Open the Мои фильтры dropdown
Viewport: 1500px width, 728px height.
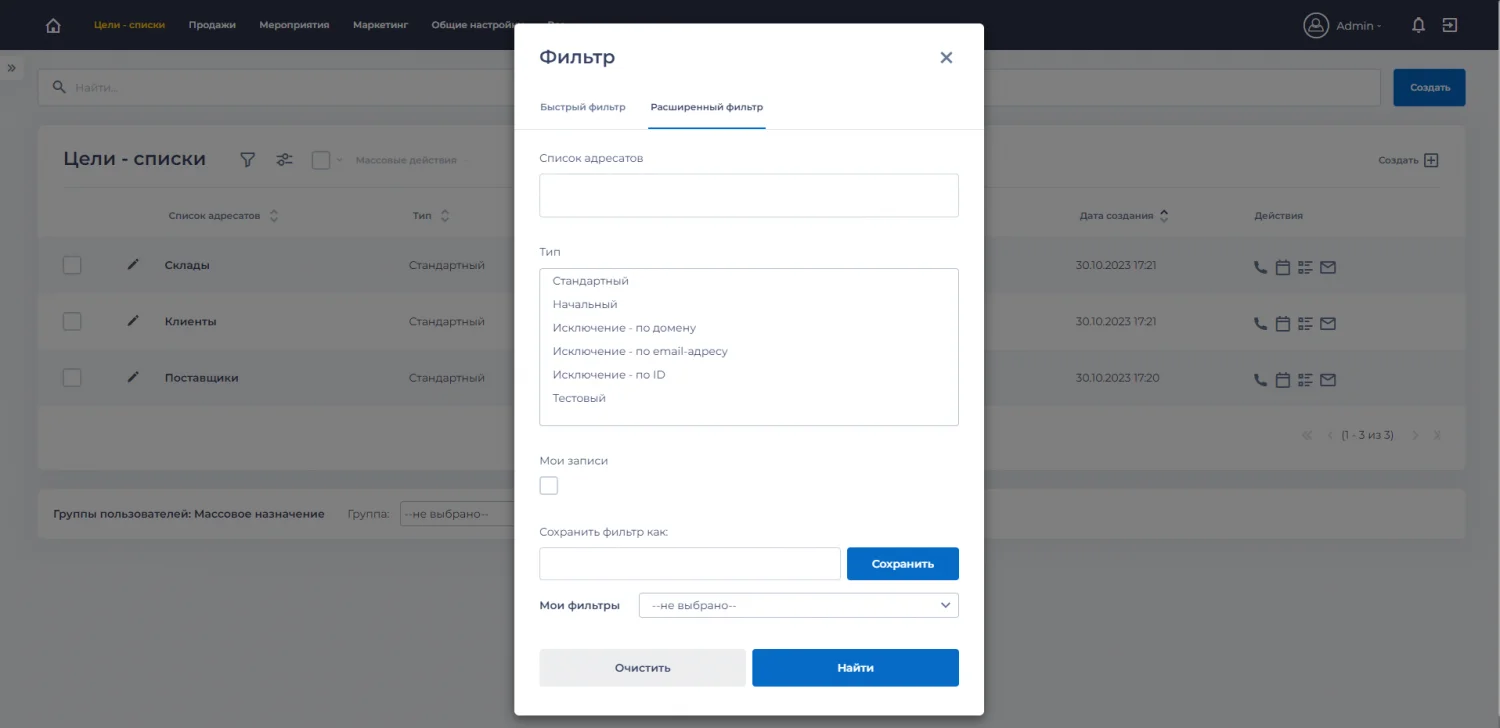[798, 606]
